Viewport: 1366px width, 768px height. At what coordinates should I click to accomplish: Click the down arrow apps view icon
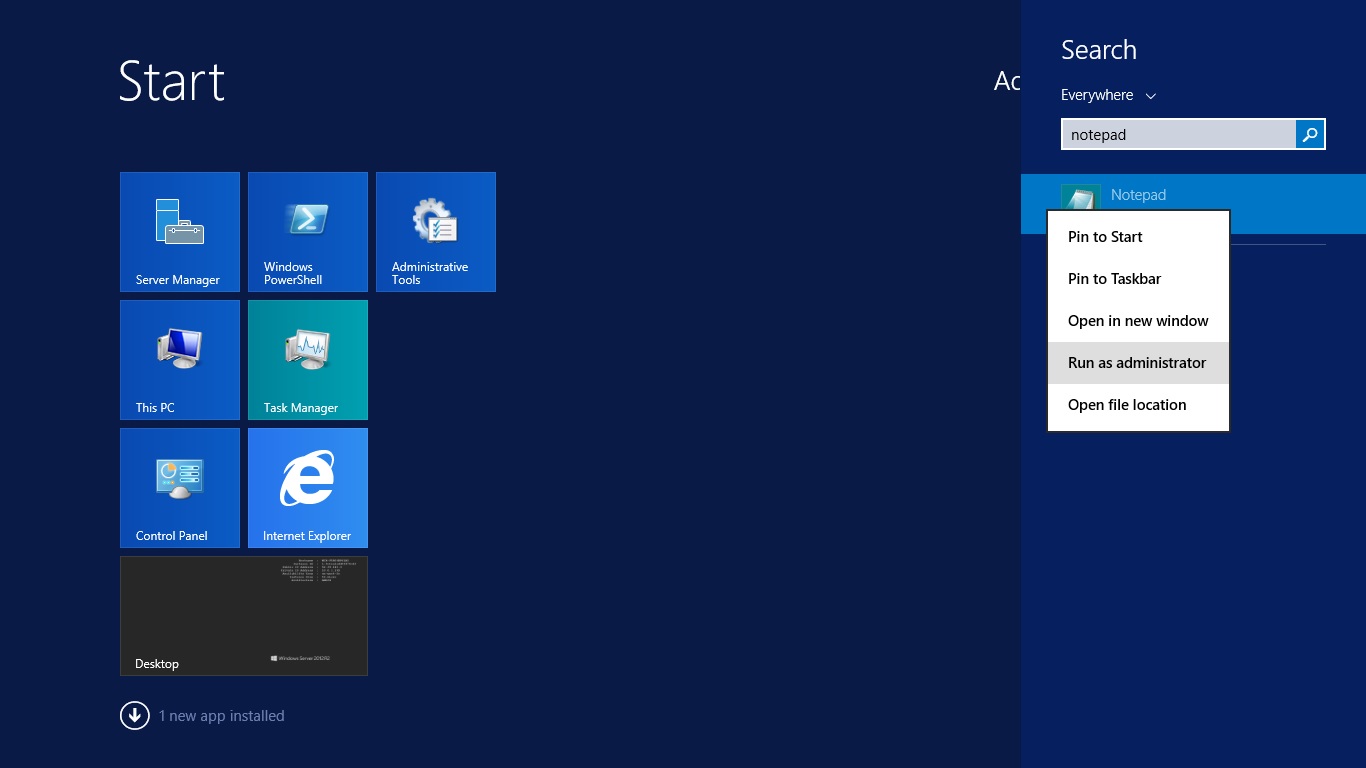click(x=135, y=716)
